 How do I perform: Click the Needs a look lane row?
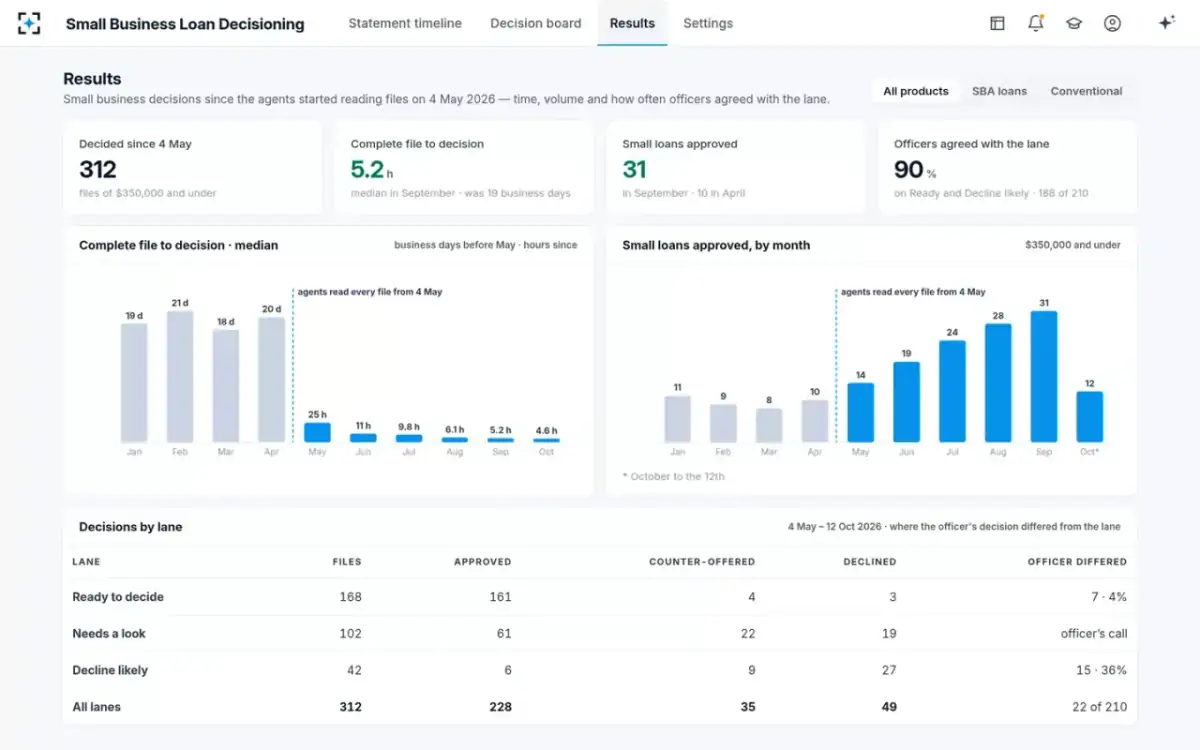click(600, 633)
